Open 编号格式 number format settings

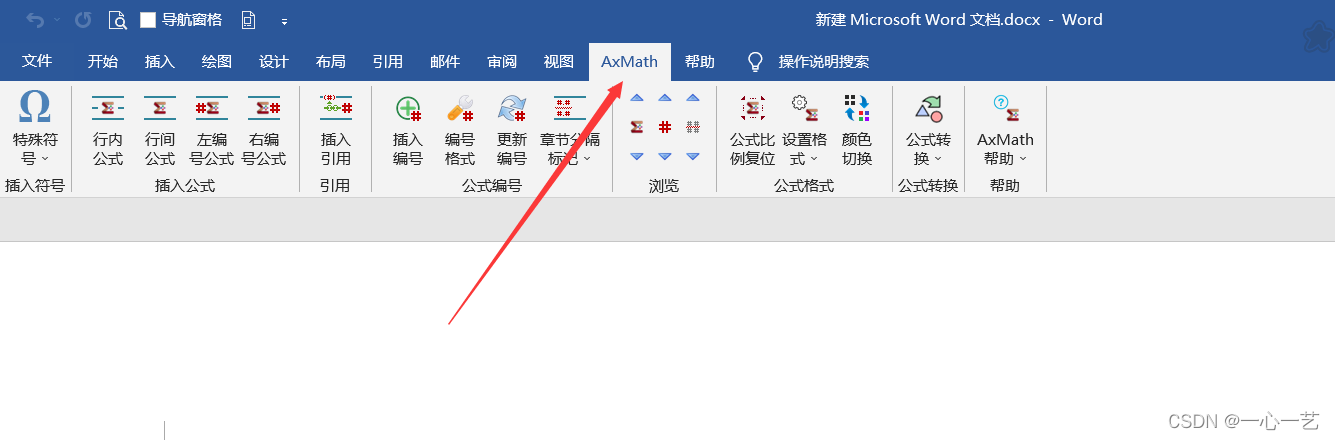click(x=460, y=129)
